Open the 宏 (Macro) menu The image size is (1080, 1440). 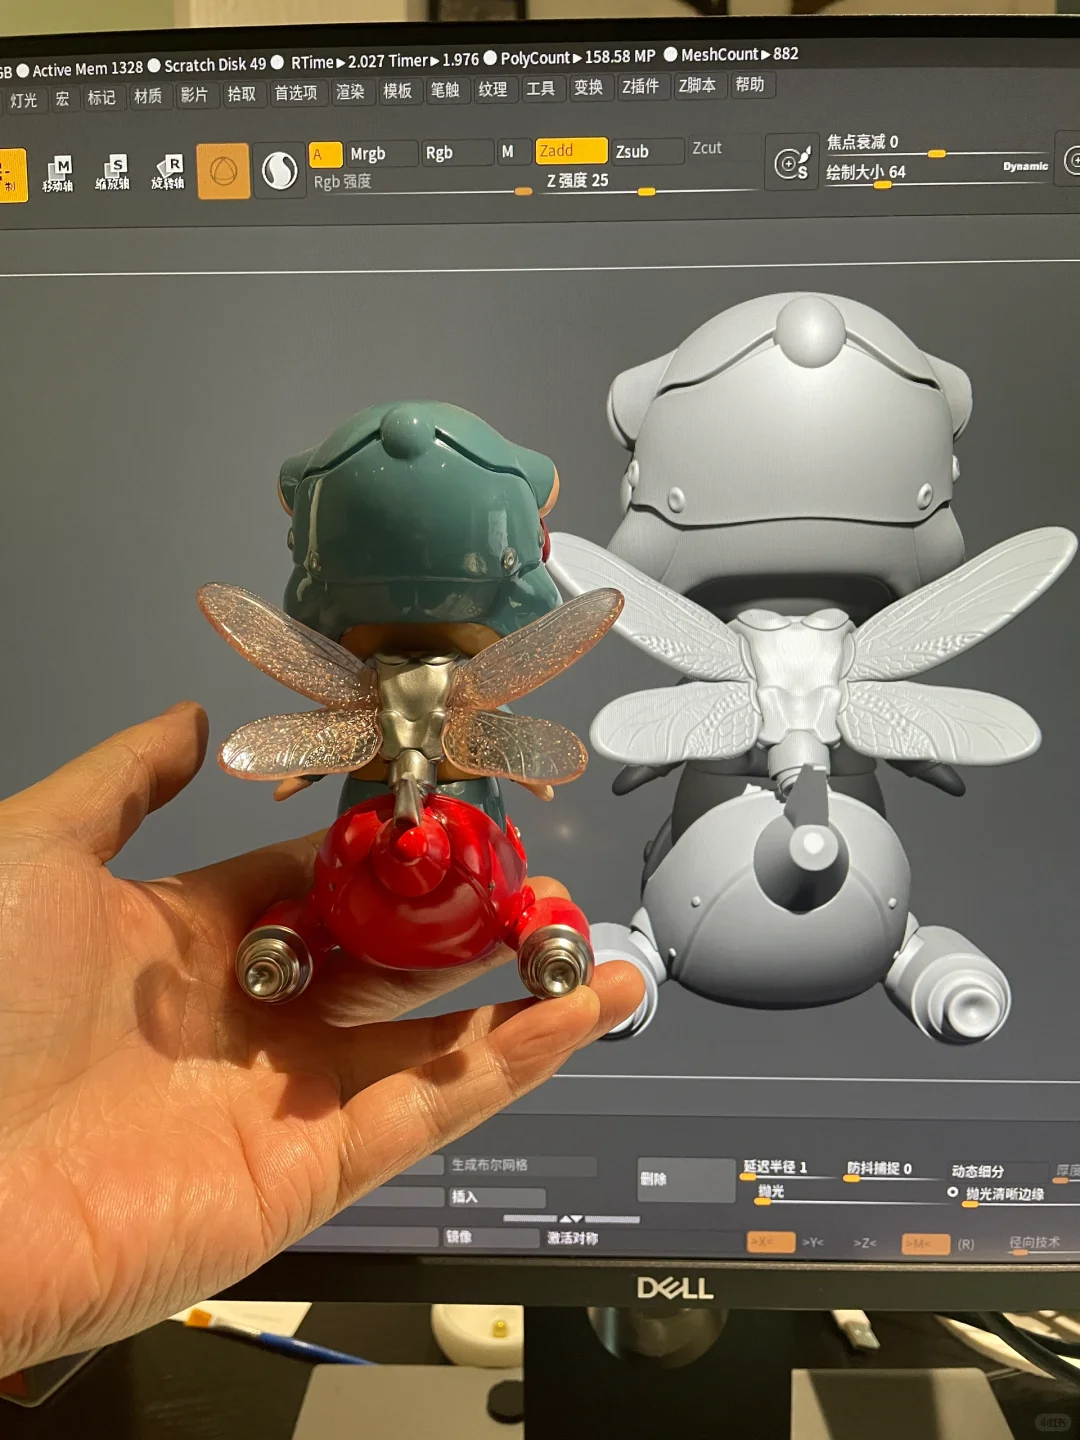[63, 98]
